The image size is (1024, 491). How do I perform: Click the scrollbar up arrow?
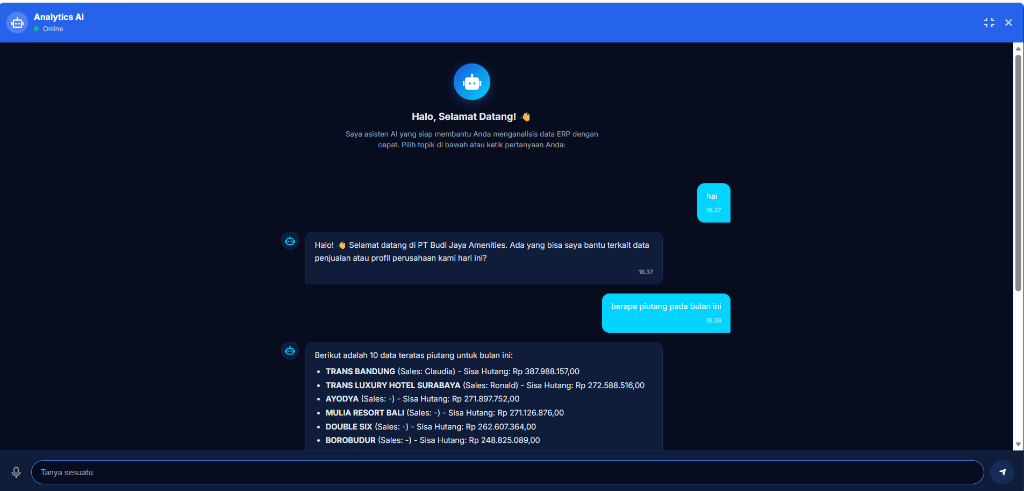pyautogui.click(x=1018, y=48)
